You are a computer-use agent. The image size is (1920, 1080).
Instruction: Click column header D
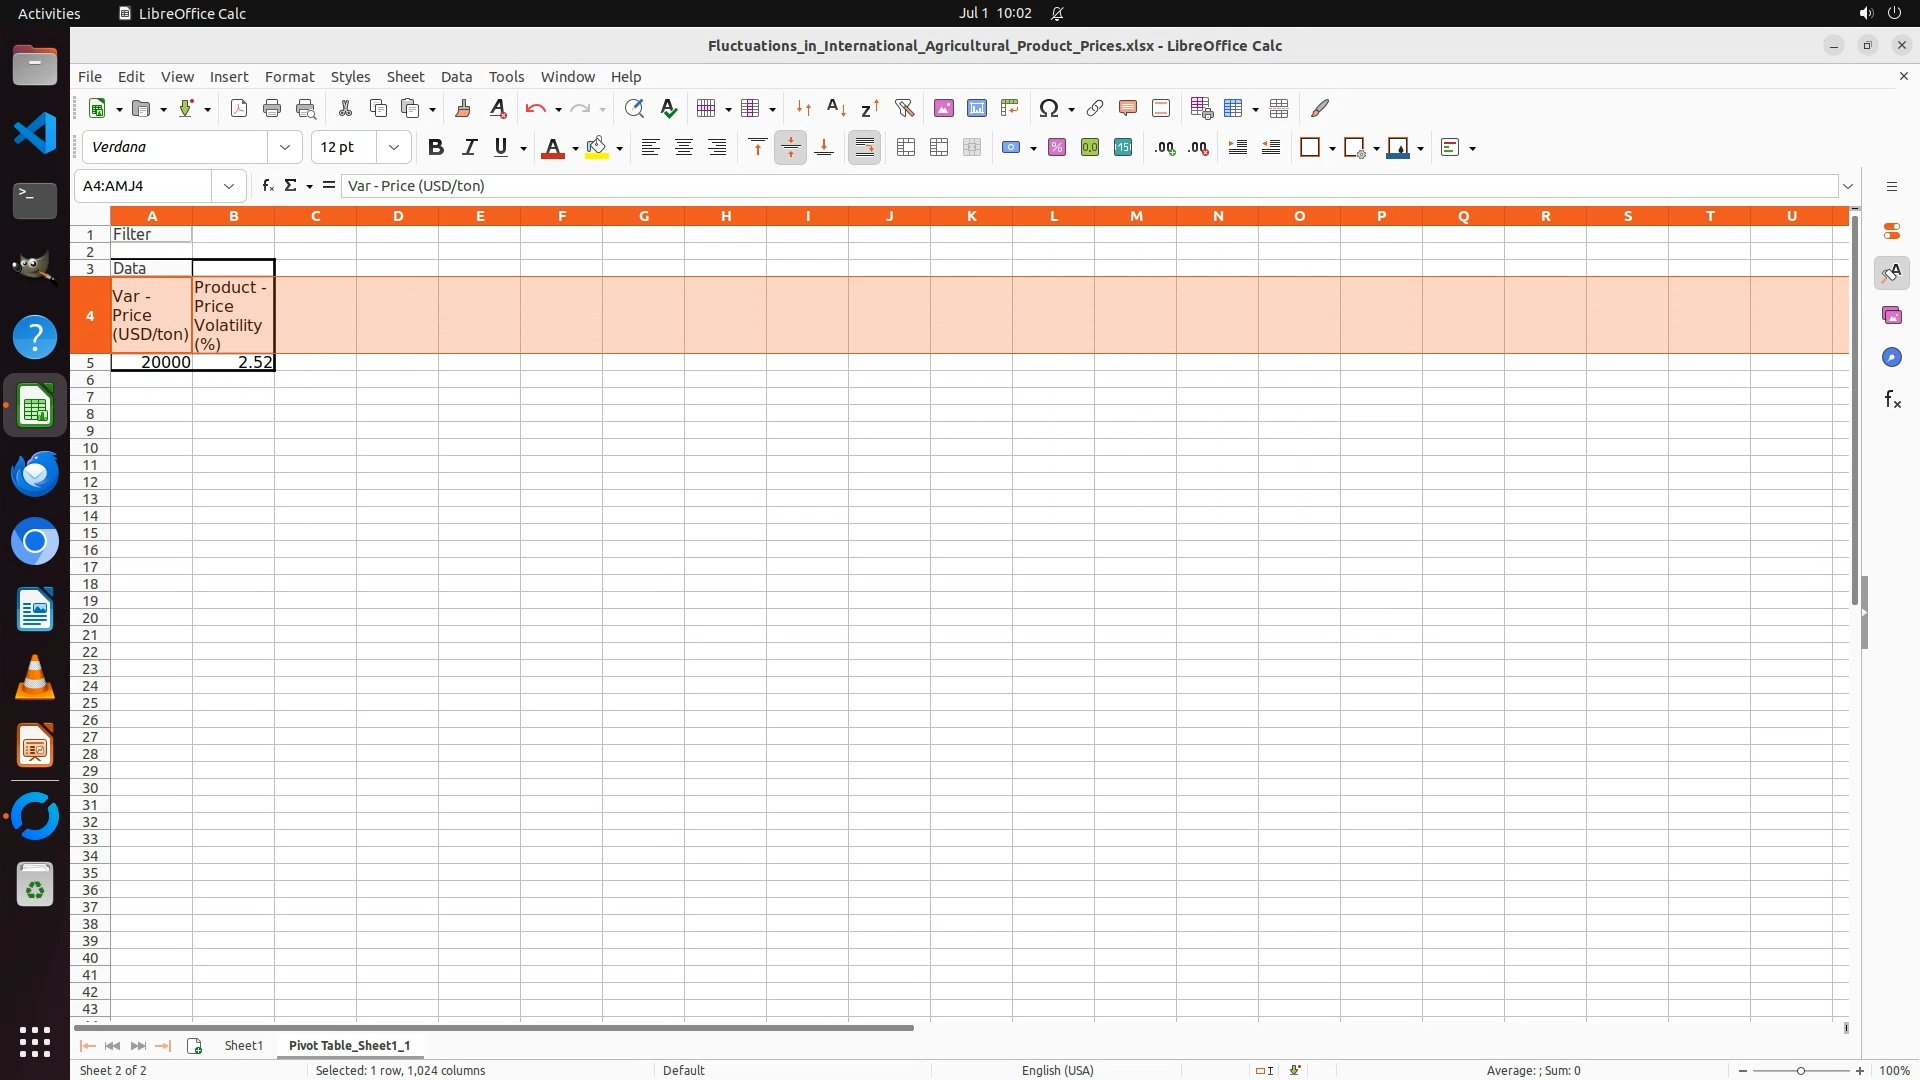coord(398,216)
